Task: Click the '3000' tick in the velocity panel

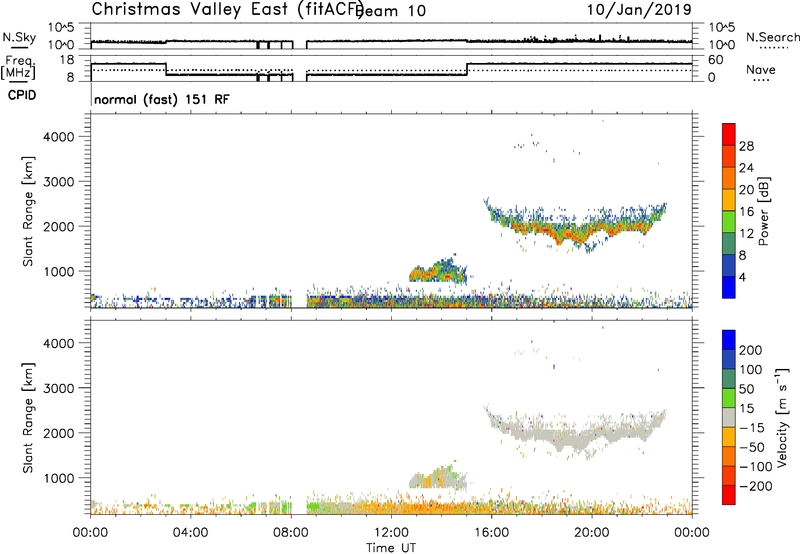Action: 59,388
